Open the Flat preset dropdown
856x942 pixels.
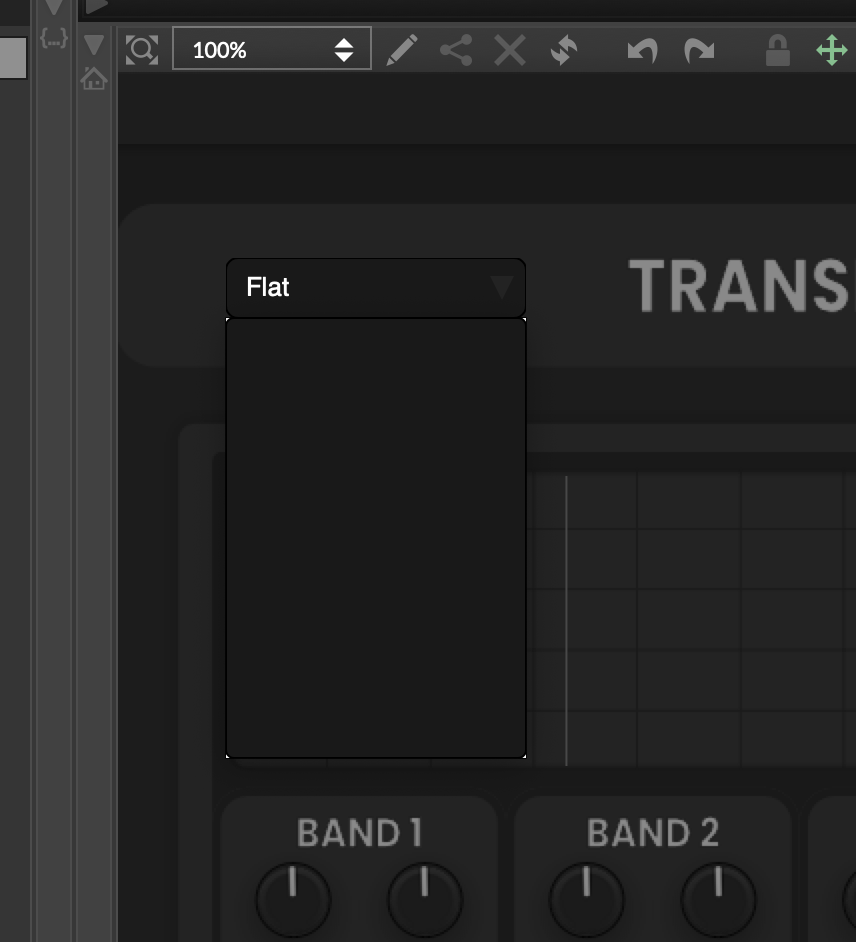pos(375,288)
